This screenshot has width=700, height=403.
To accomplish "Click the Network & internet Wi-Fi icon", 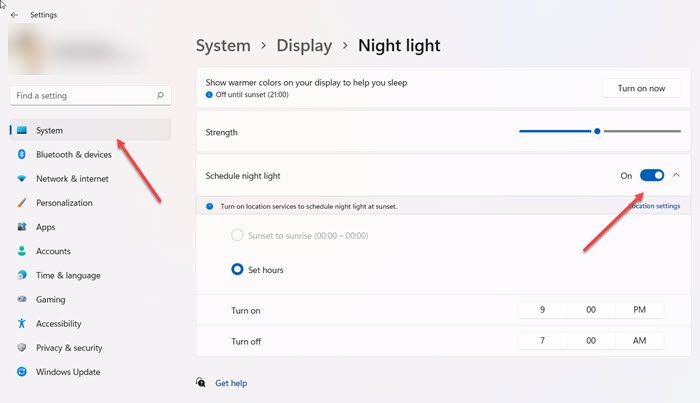I will 22,179.
